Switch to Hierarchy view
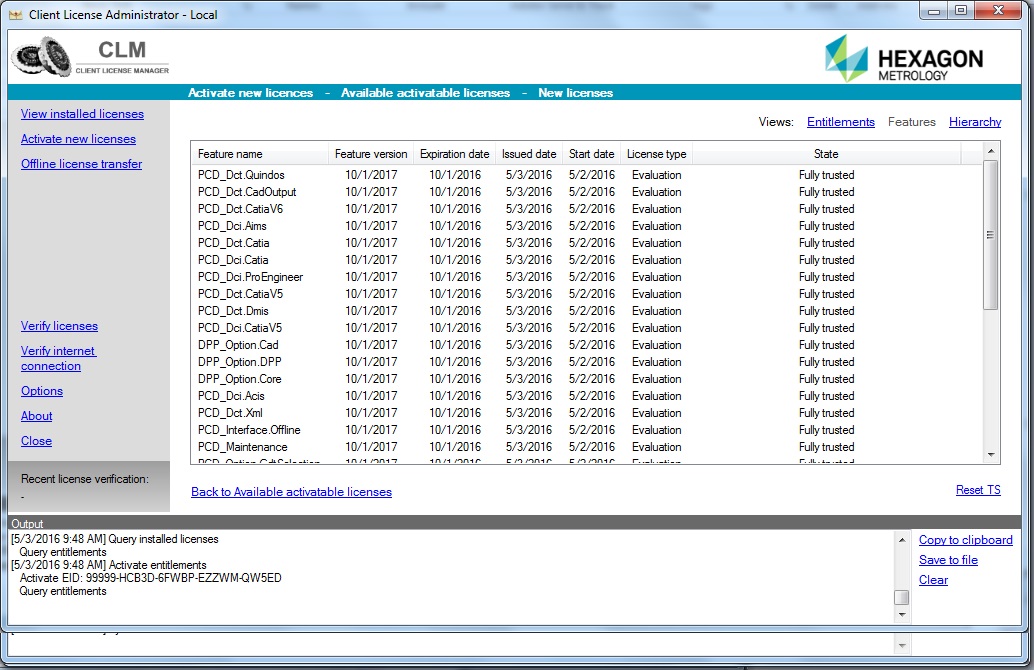The width and height of the screenshot is (1034, 670). [x=974, y=122]
